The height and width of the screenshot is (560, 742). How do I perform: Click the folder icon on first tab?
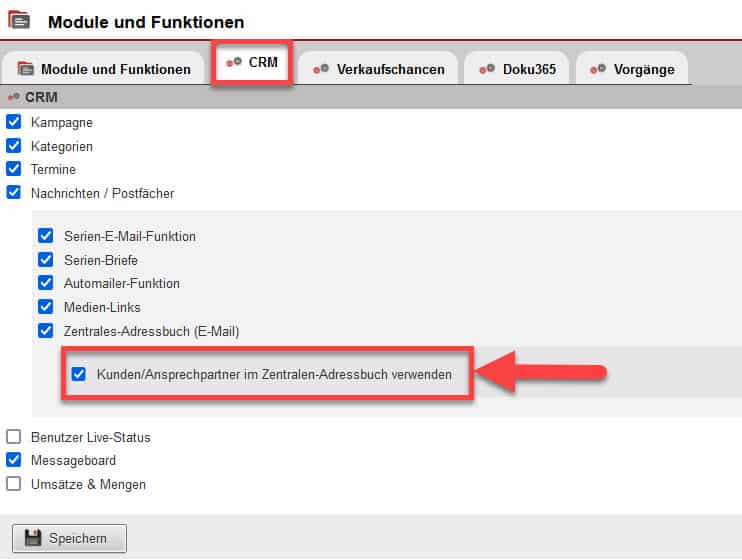point(26,69)
